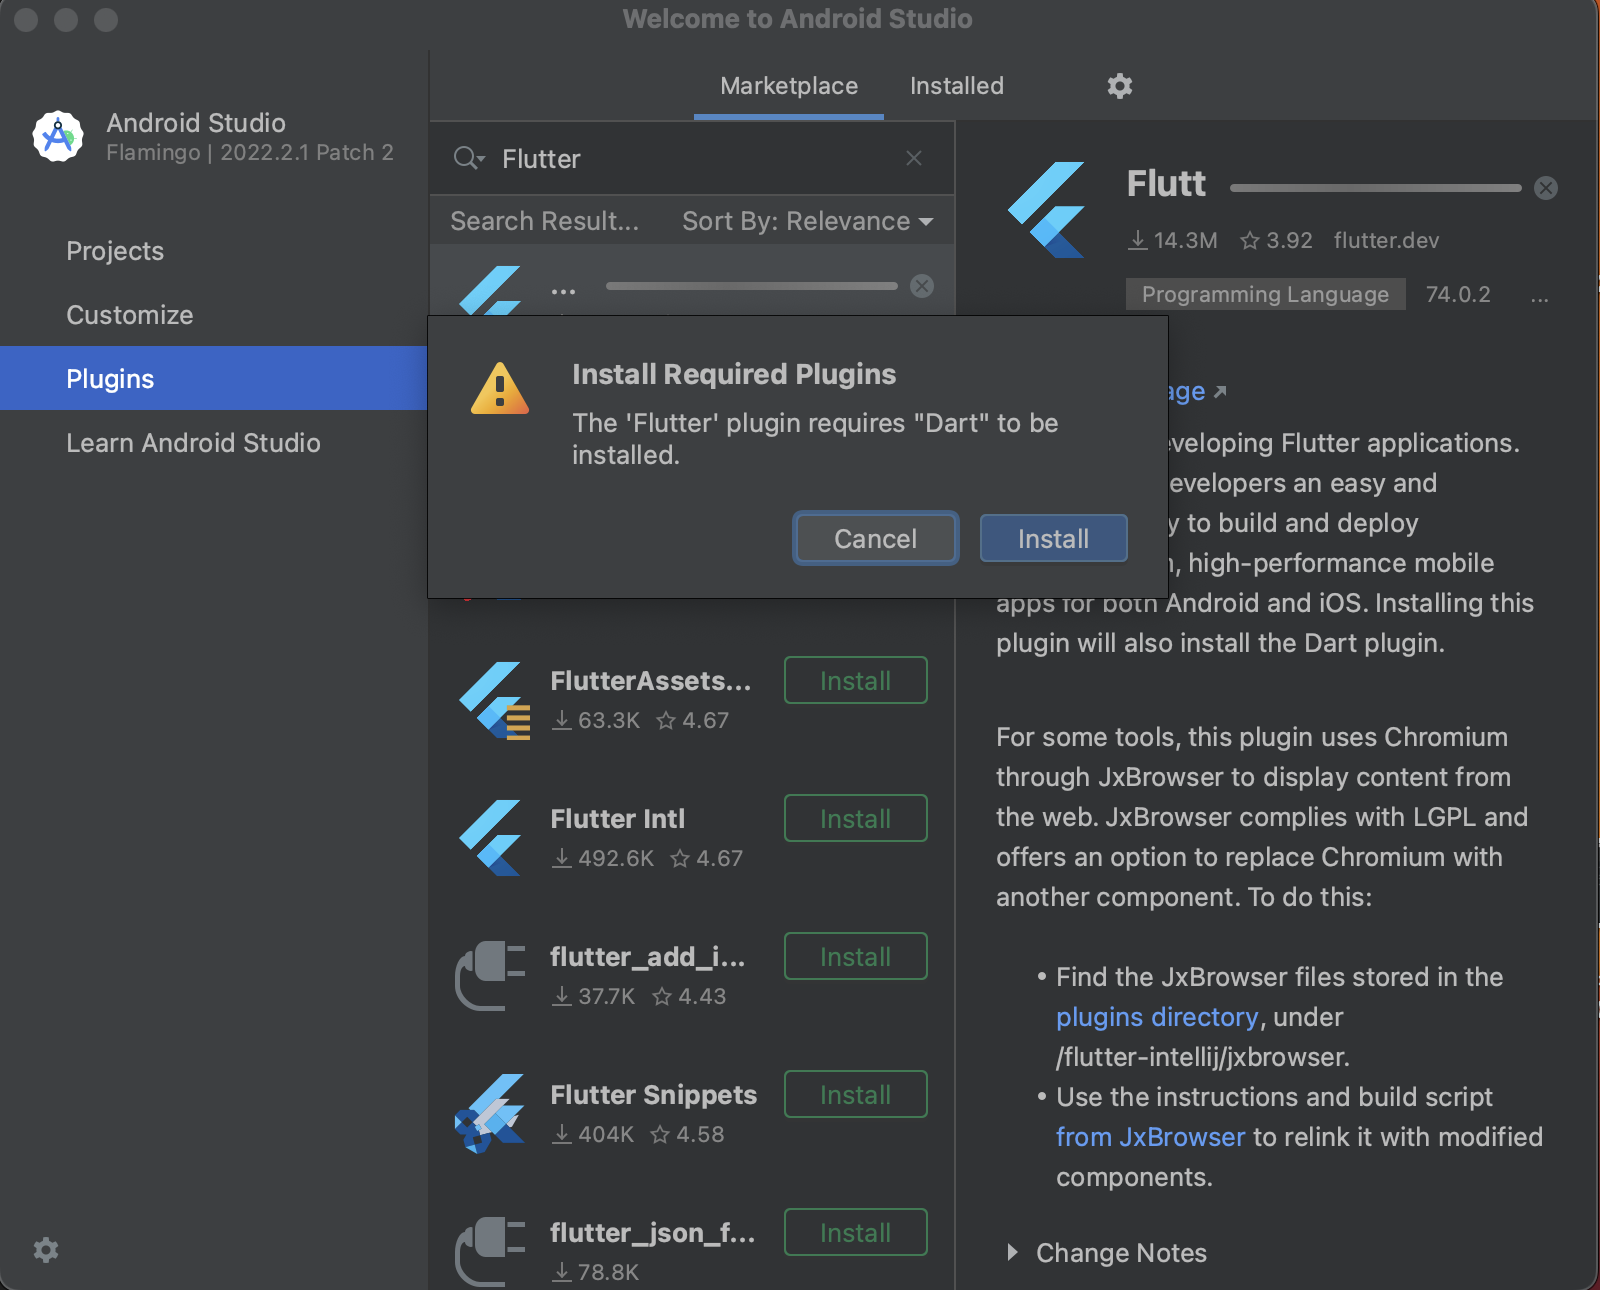This screenshot has width=1600, height=1290.
Task: Open the plugins directory link
Action: (1157, 1017)
